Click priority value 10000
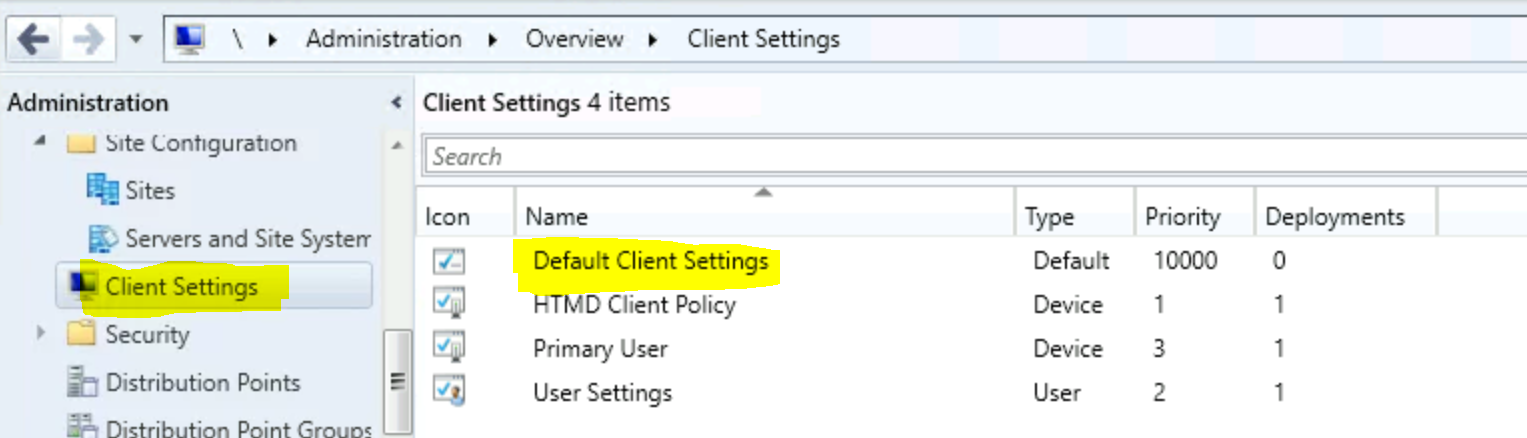The height and width of the screenshot is (438, 1527). click(x=1185, y=261)
